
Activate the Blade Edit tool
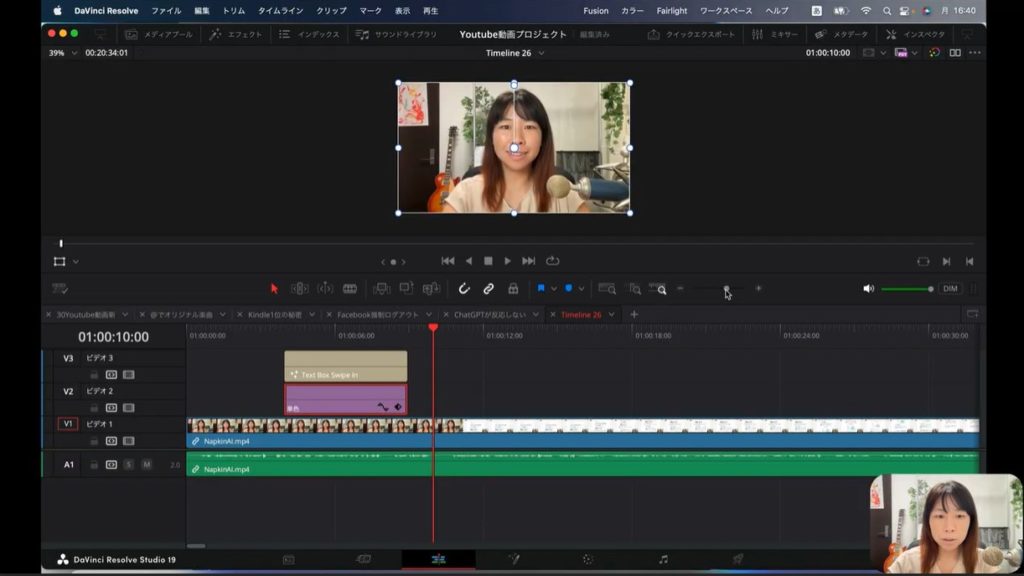pyautogui.click(x=350, y=289)
